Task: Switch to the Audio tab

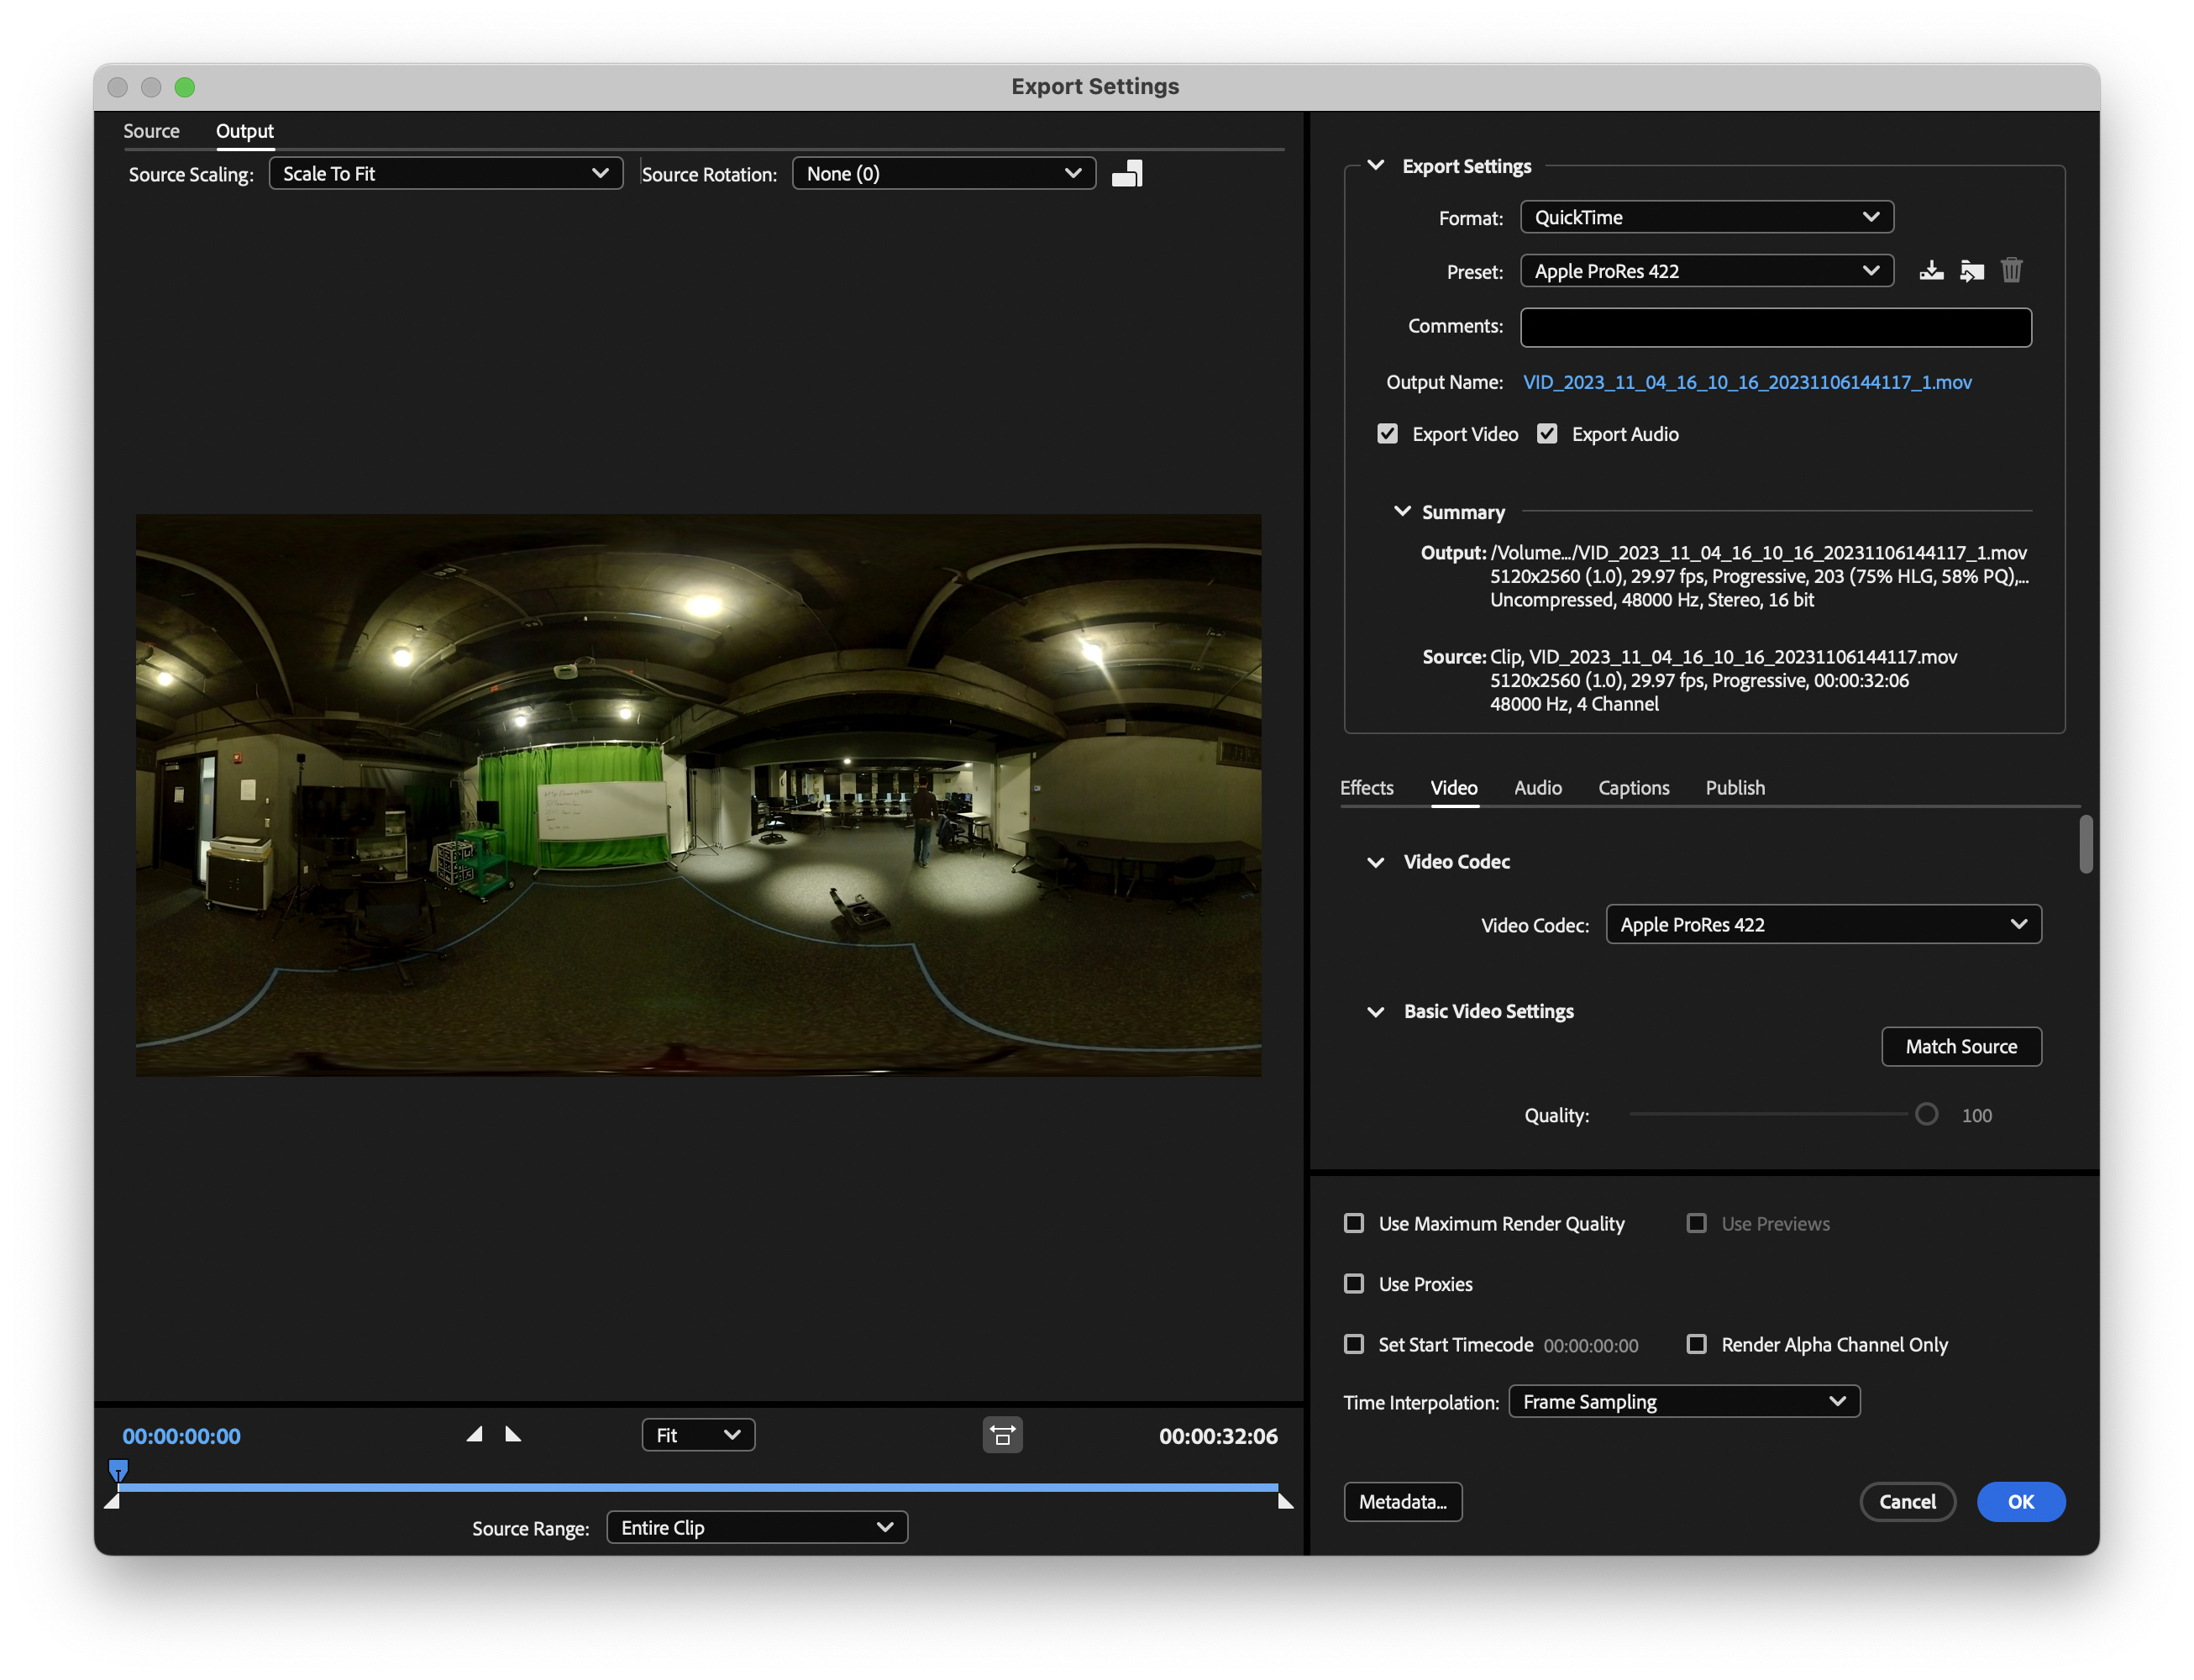Action: [x=1537, y=787]
